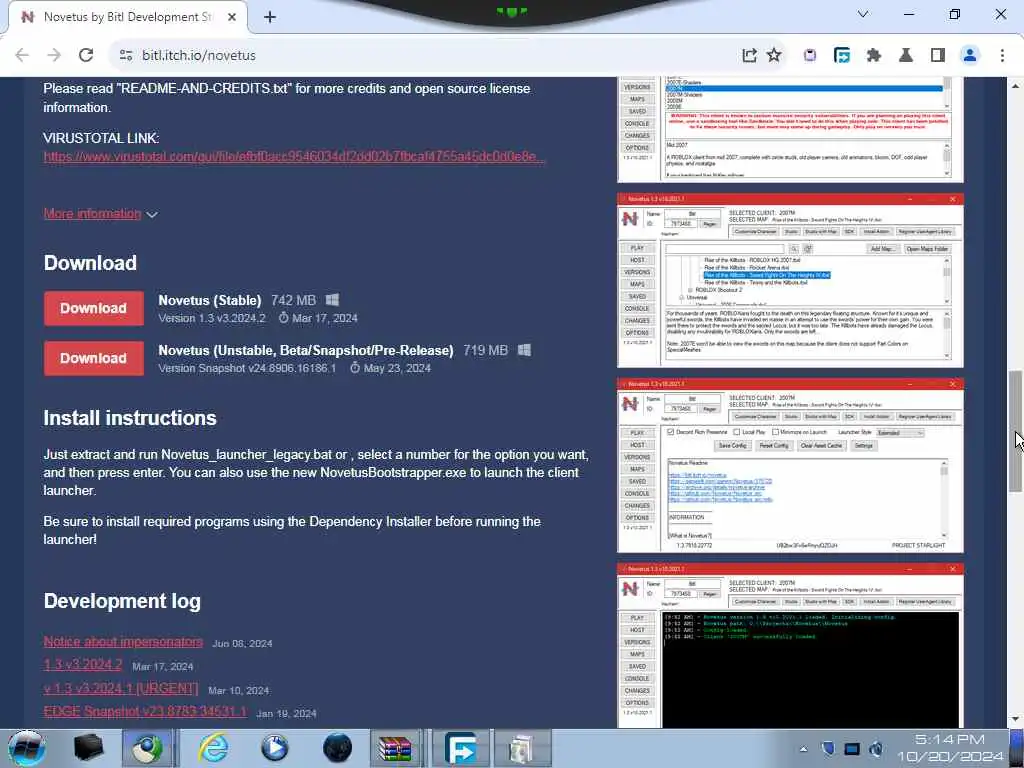This screenshot has width=1024, height=768.
Task: Select the Novetus by Bitl Development tab
Action: (127, 17)
